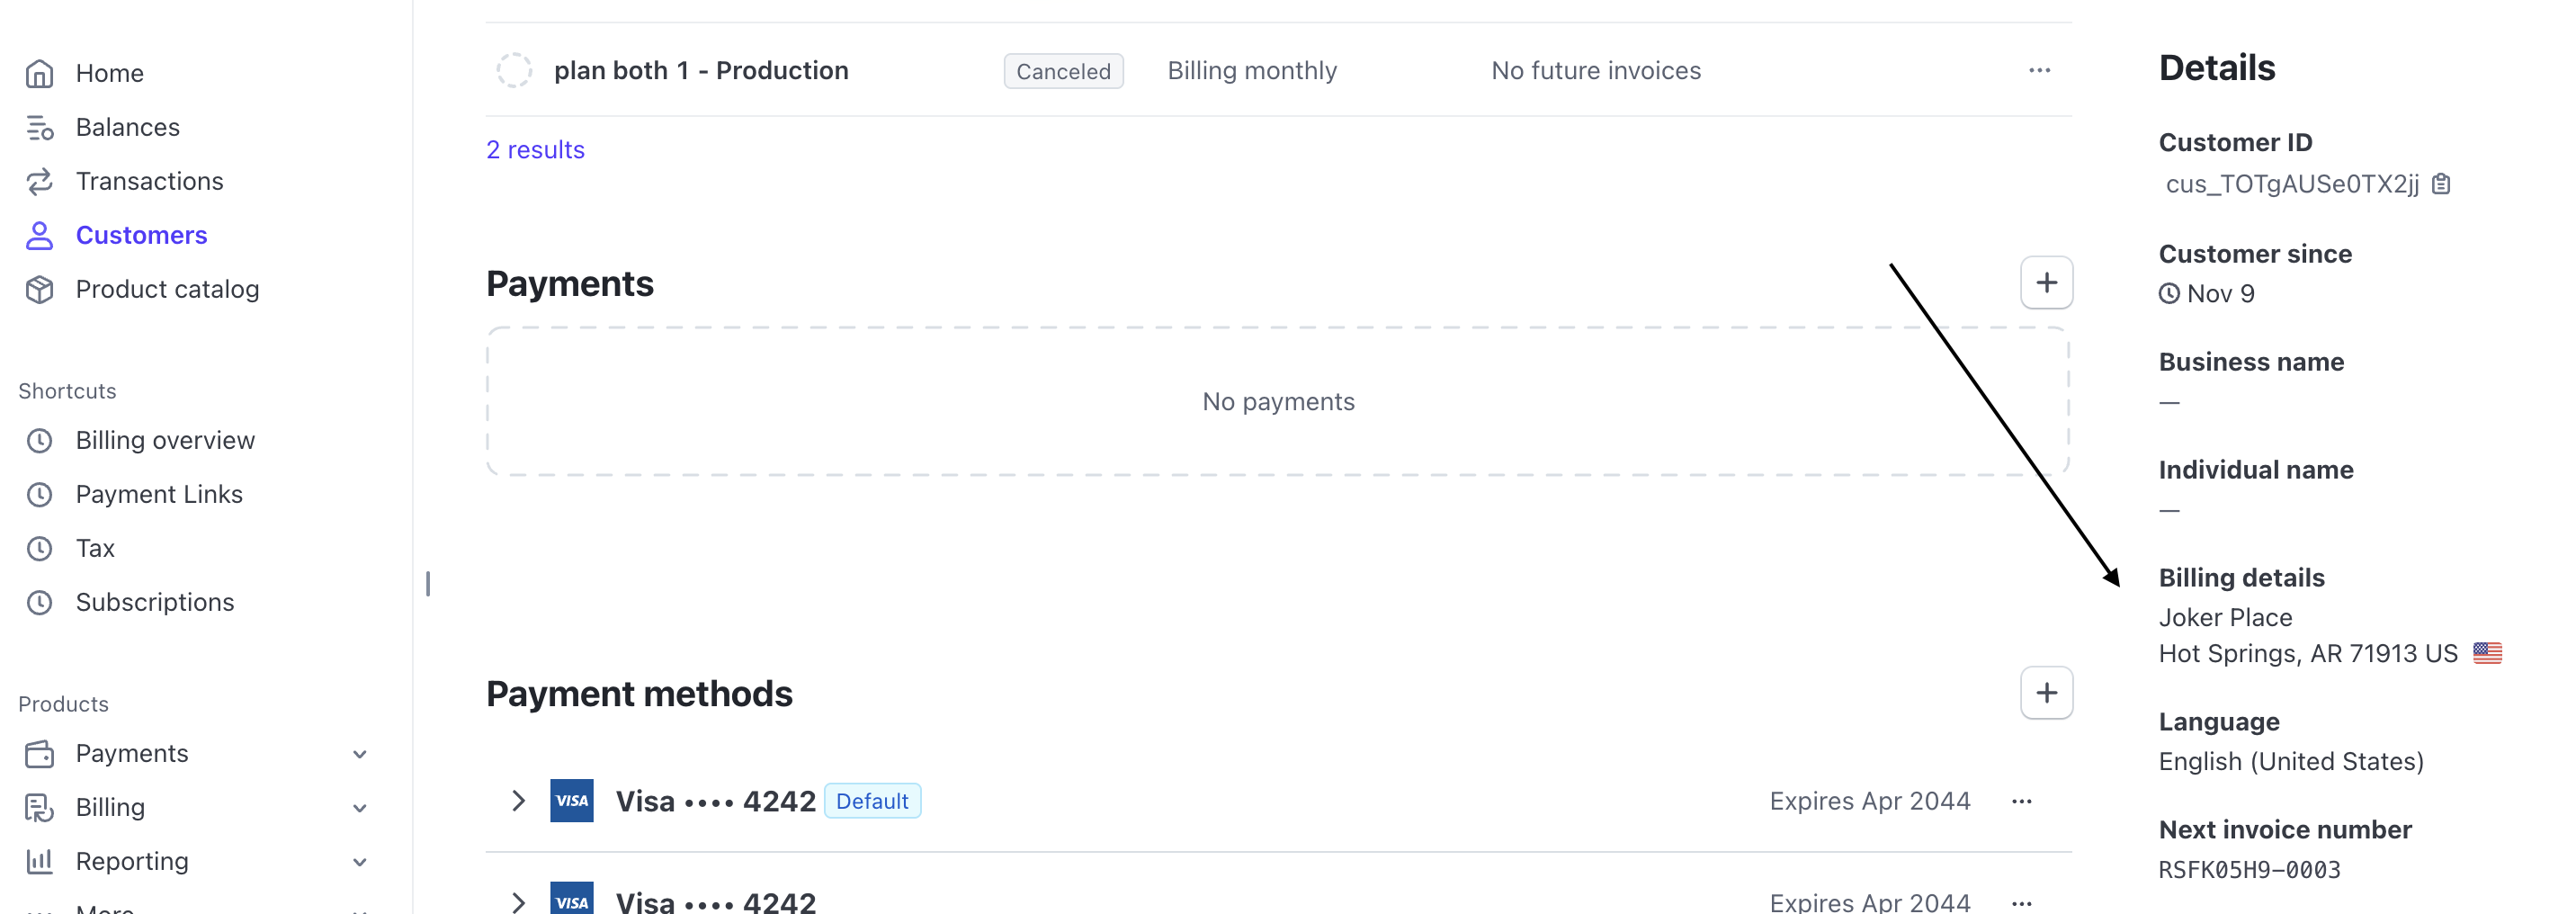This screenshot has width=2576, height=914.
Task: Select the Tax shortcut icon
Action: tap(40, 548)
